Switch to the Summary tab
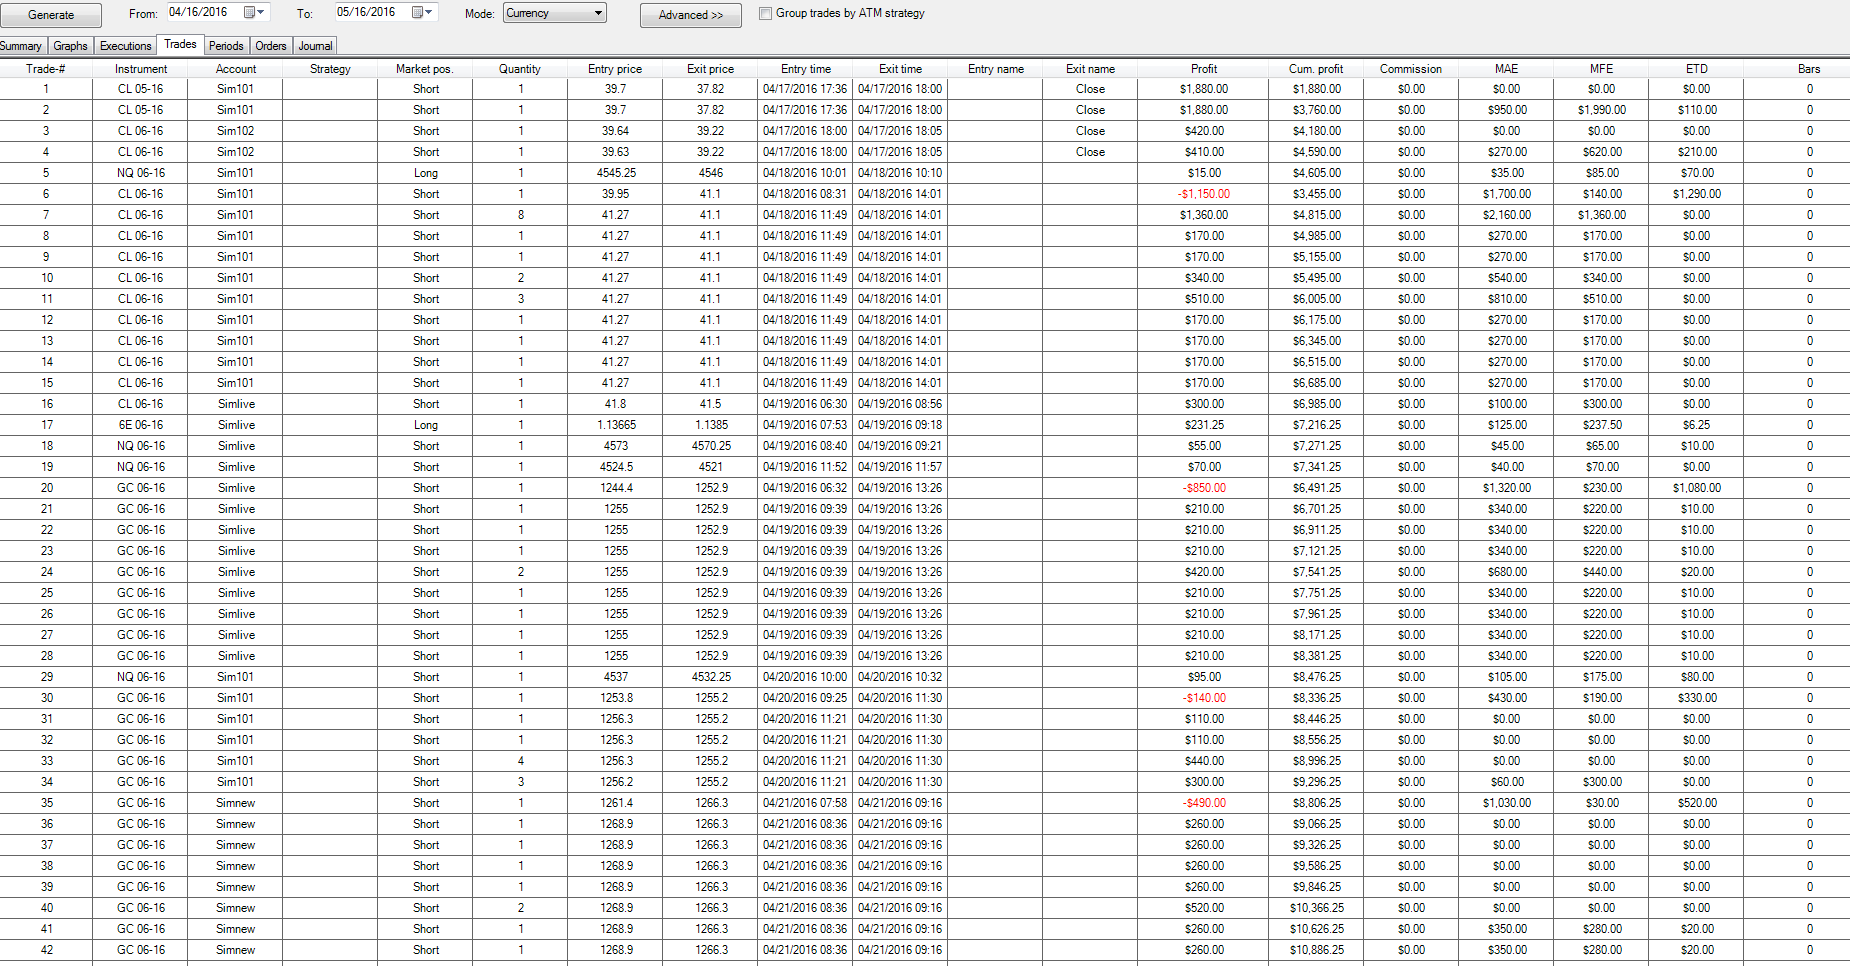 tap(21, 46)
